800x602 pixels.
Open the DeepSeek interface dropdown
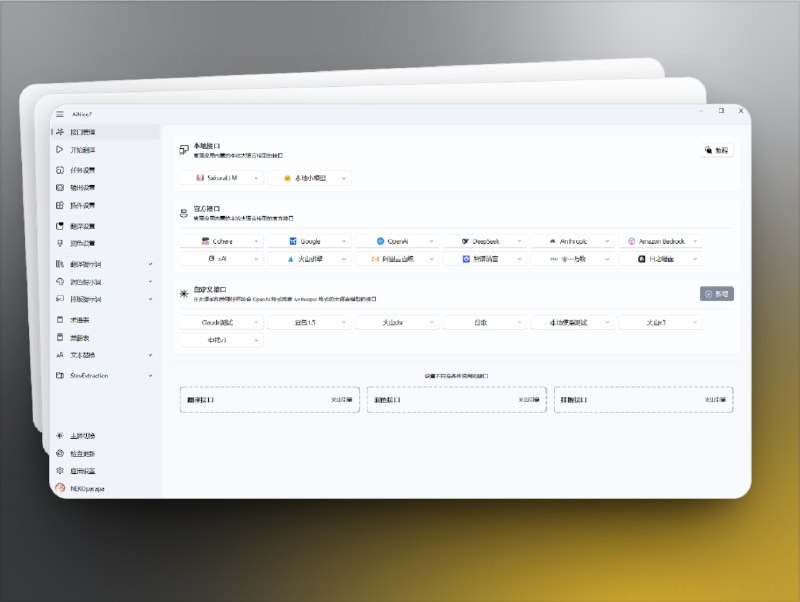484,241
